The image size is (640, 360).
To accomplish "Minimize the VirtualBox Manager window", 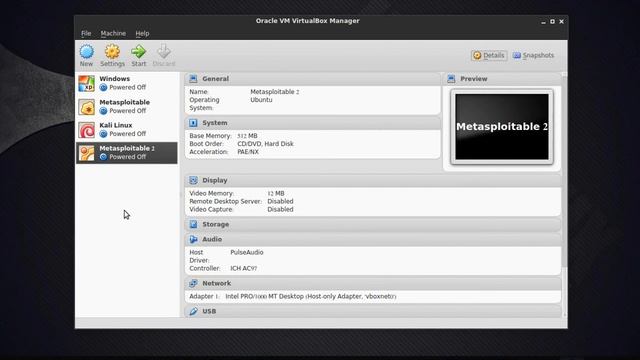I will click(543, 22).
